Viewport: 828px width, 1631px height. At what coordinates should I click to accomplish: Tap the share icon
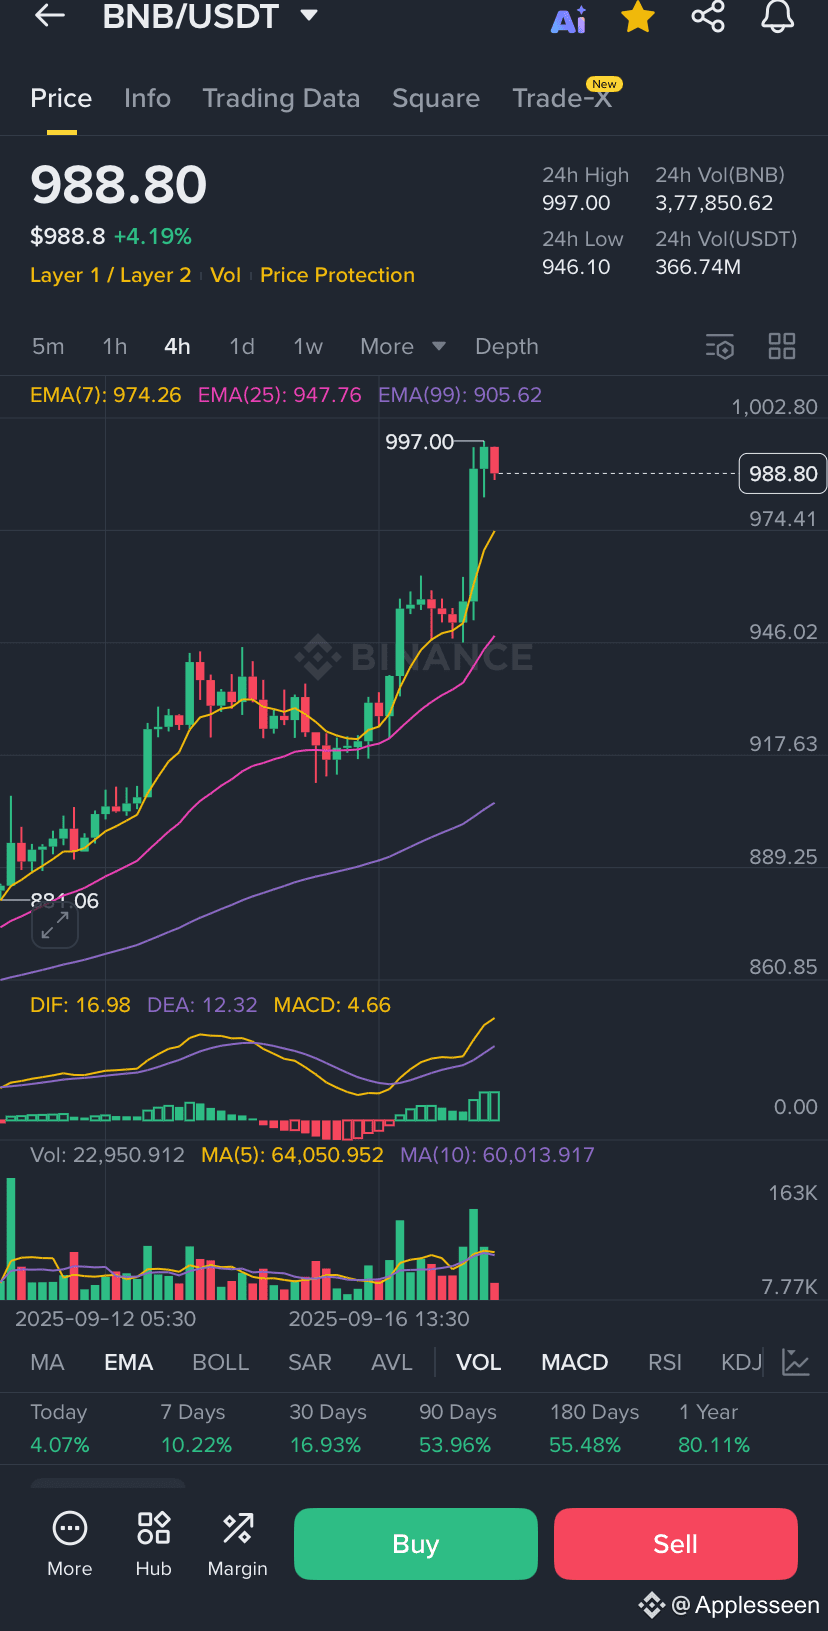(x=708, y=16)
